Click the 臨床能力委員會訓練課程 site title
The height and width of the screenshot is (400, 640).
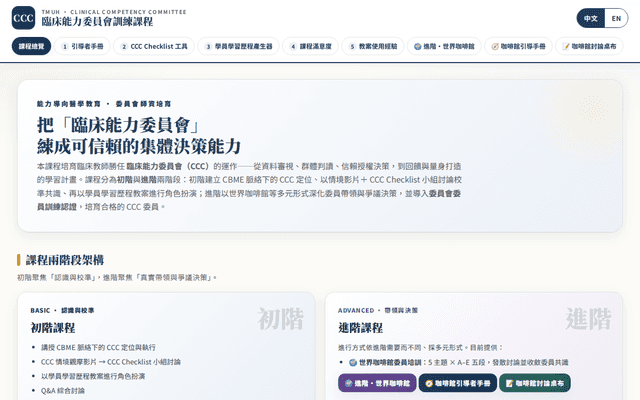coord(97,22)
